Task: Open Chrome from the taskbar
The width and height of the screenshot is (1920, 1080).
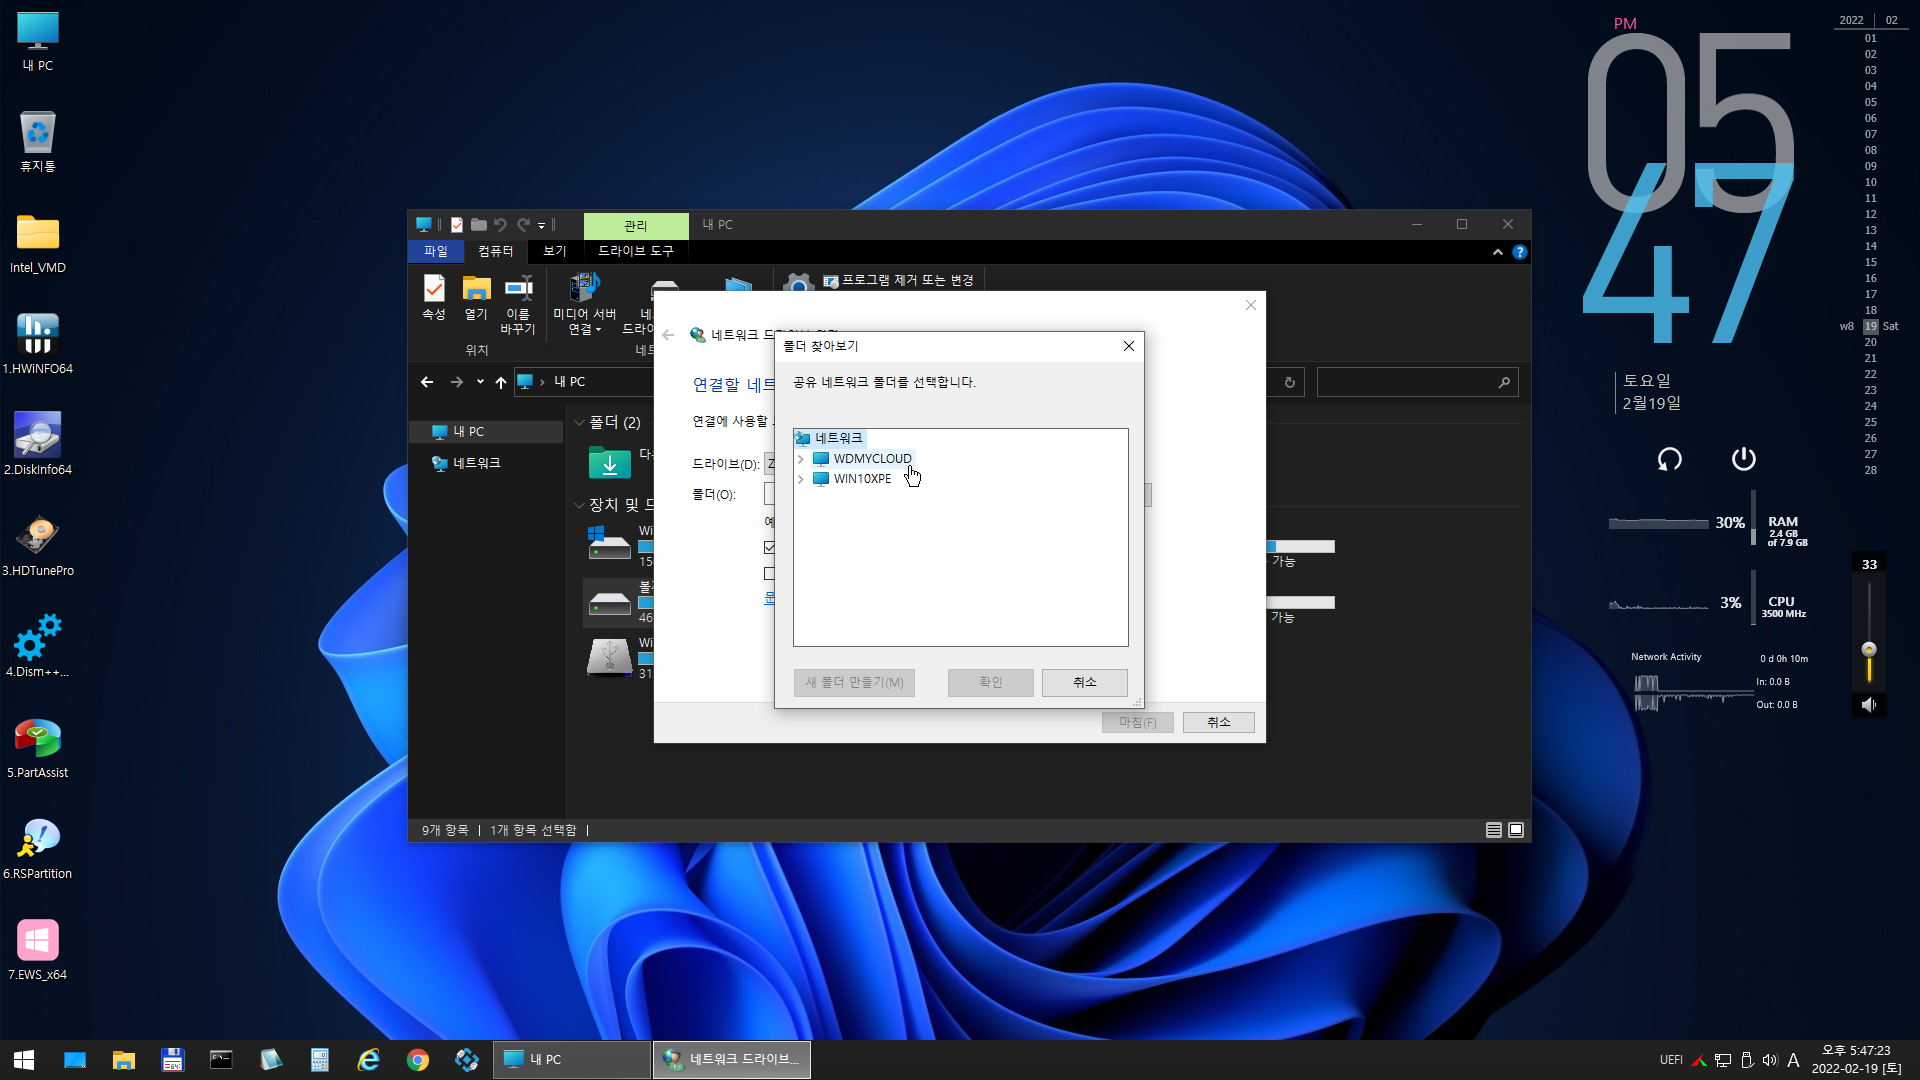Action: point(418,1060)
